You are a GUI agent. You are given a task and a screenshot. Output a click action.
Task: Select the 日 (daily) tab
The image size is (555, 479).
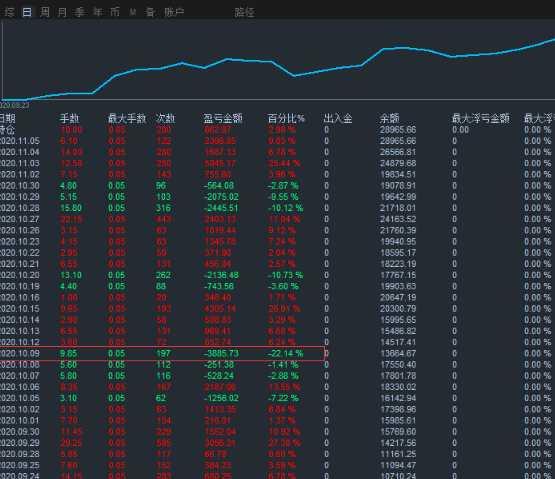[27, 12]
